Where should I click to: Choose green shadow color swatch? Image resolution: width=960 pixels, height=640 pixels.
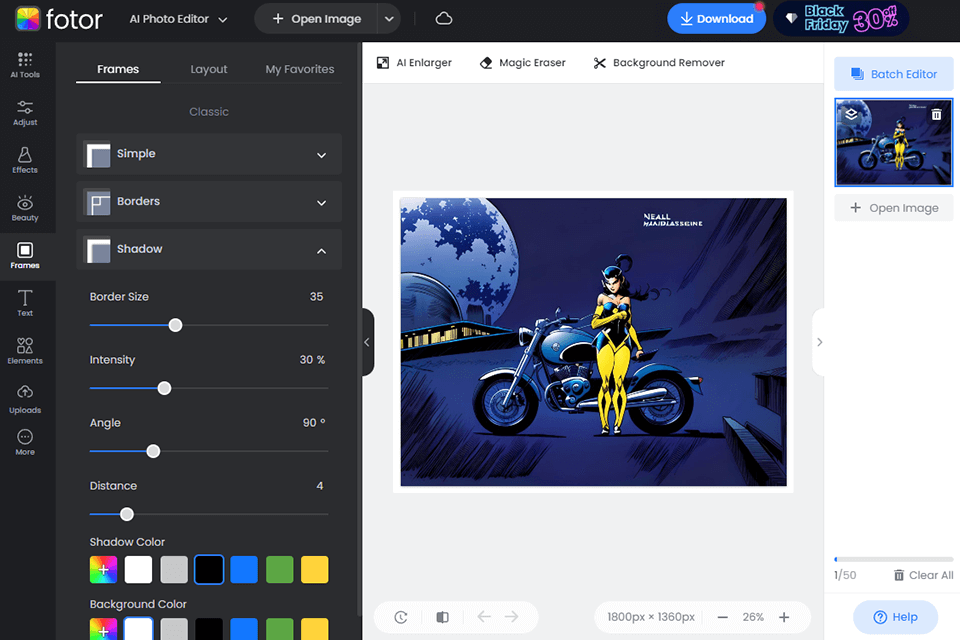(280, 570)
